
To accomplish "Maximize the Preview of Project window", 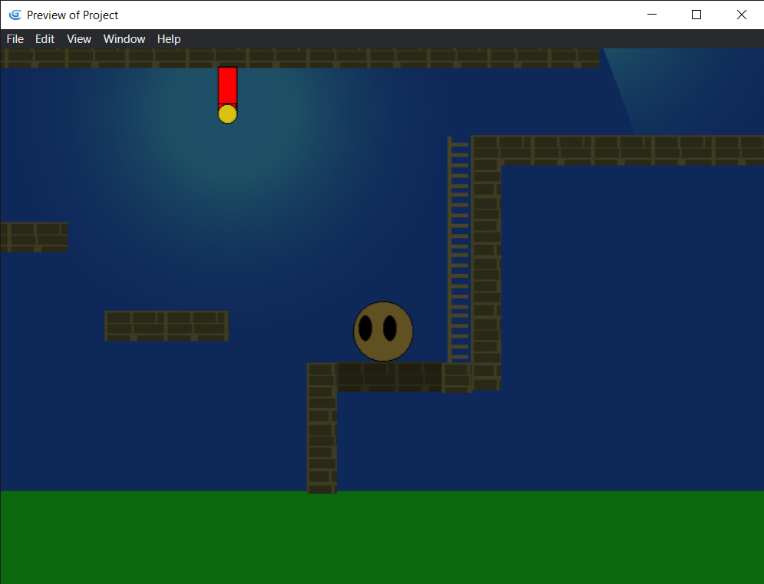I will pyautogui.click(x=697, y=15).
